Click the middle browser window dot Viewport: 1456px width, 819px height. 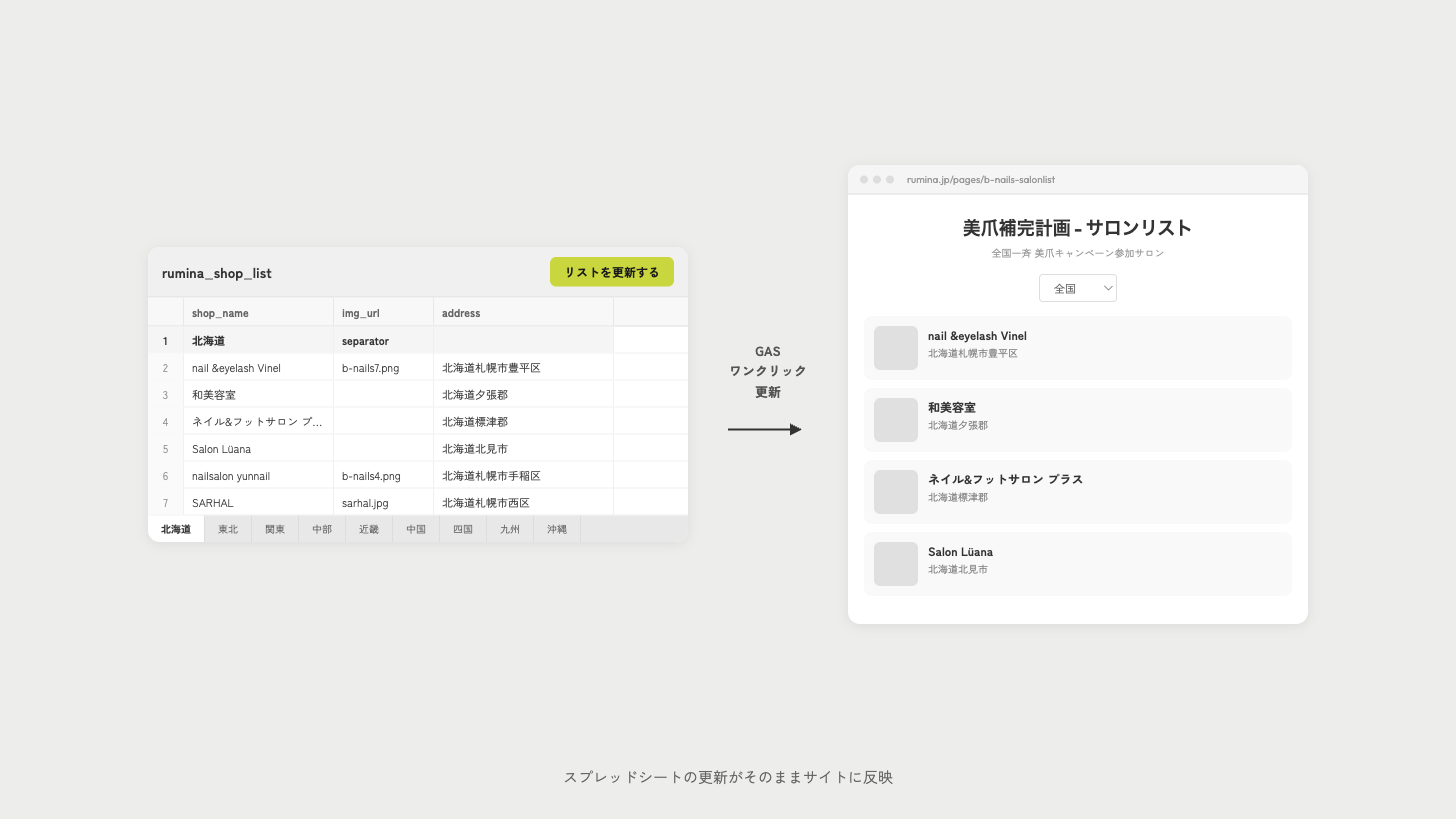point(876,179)
